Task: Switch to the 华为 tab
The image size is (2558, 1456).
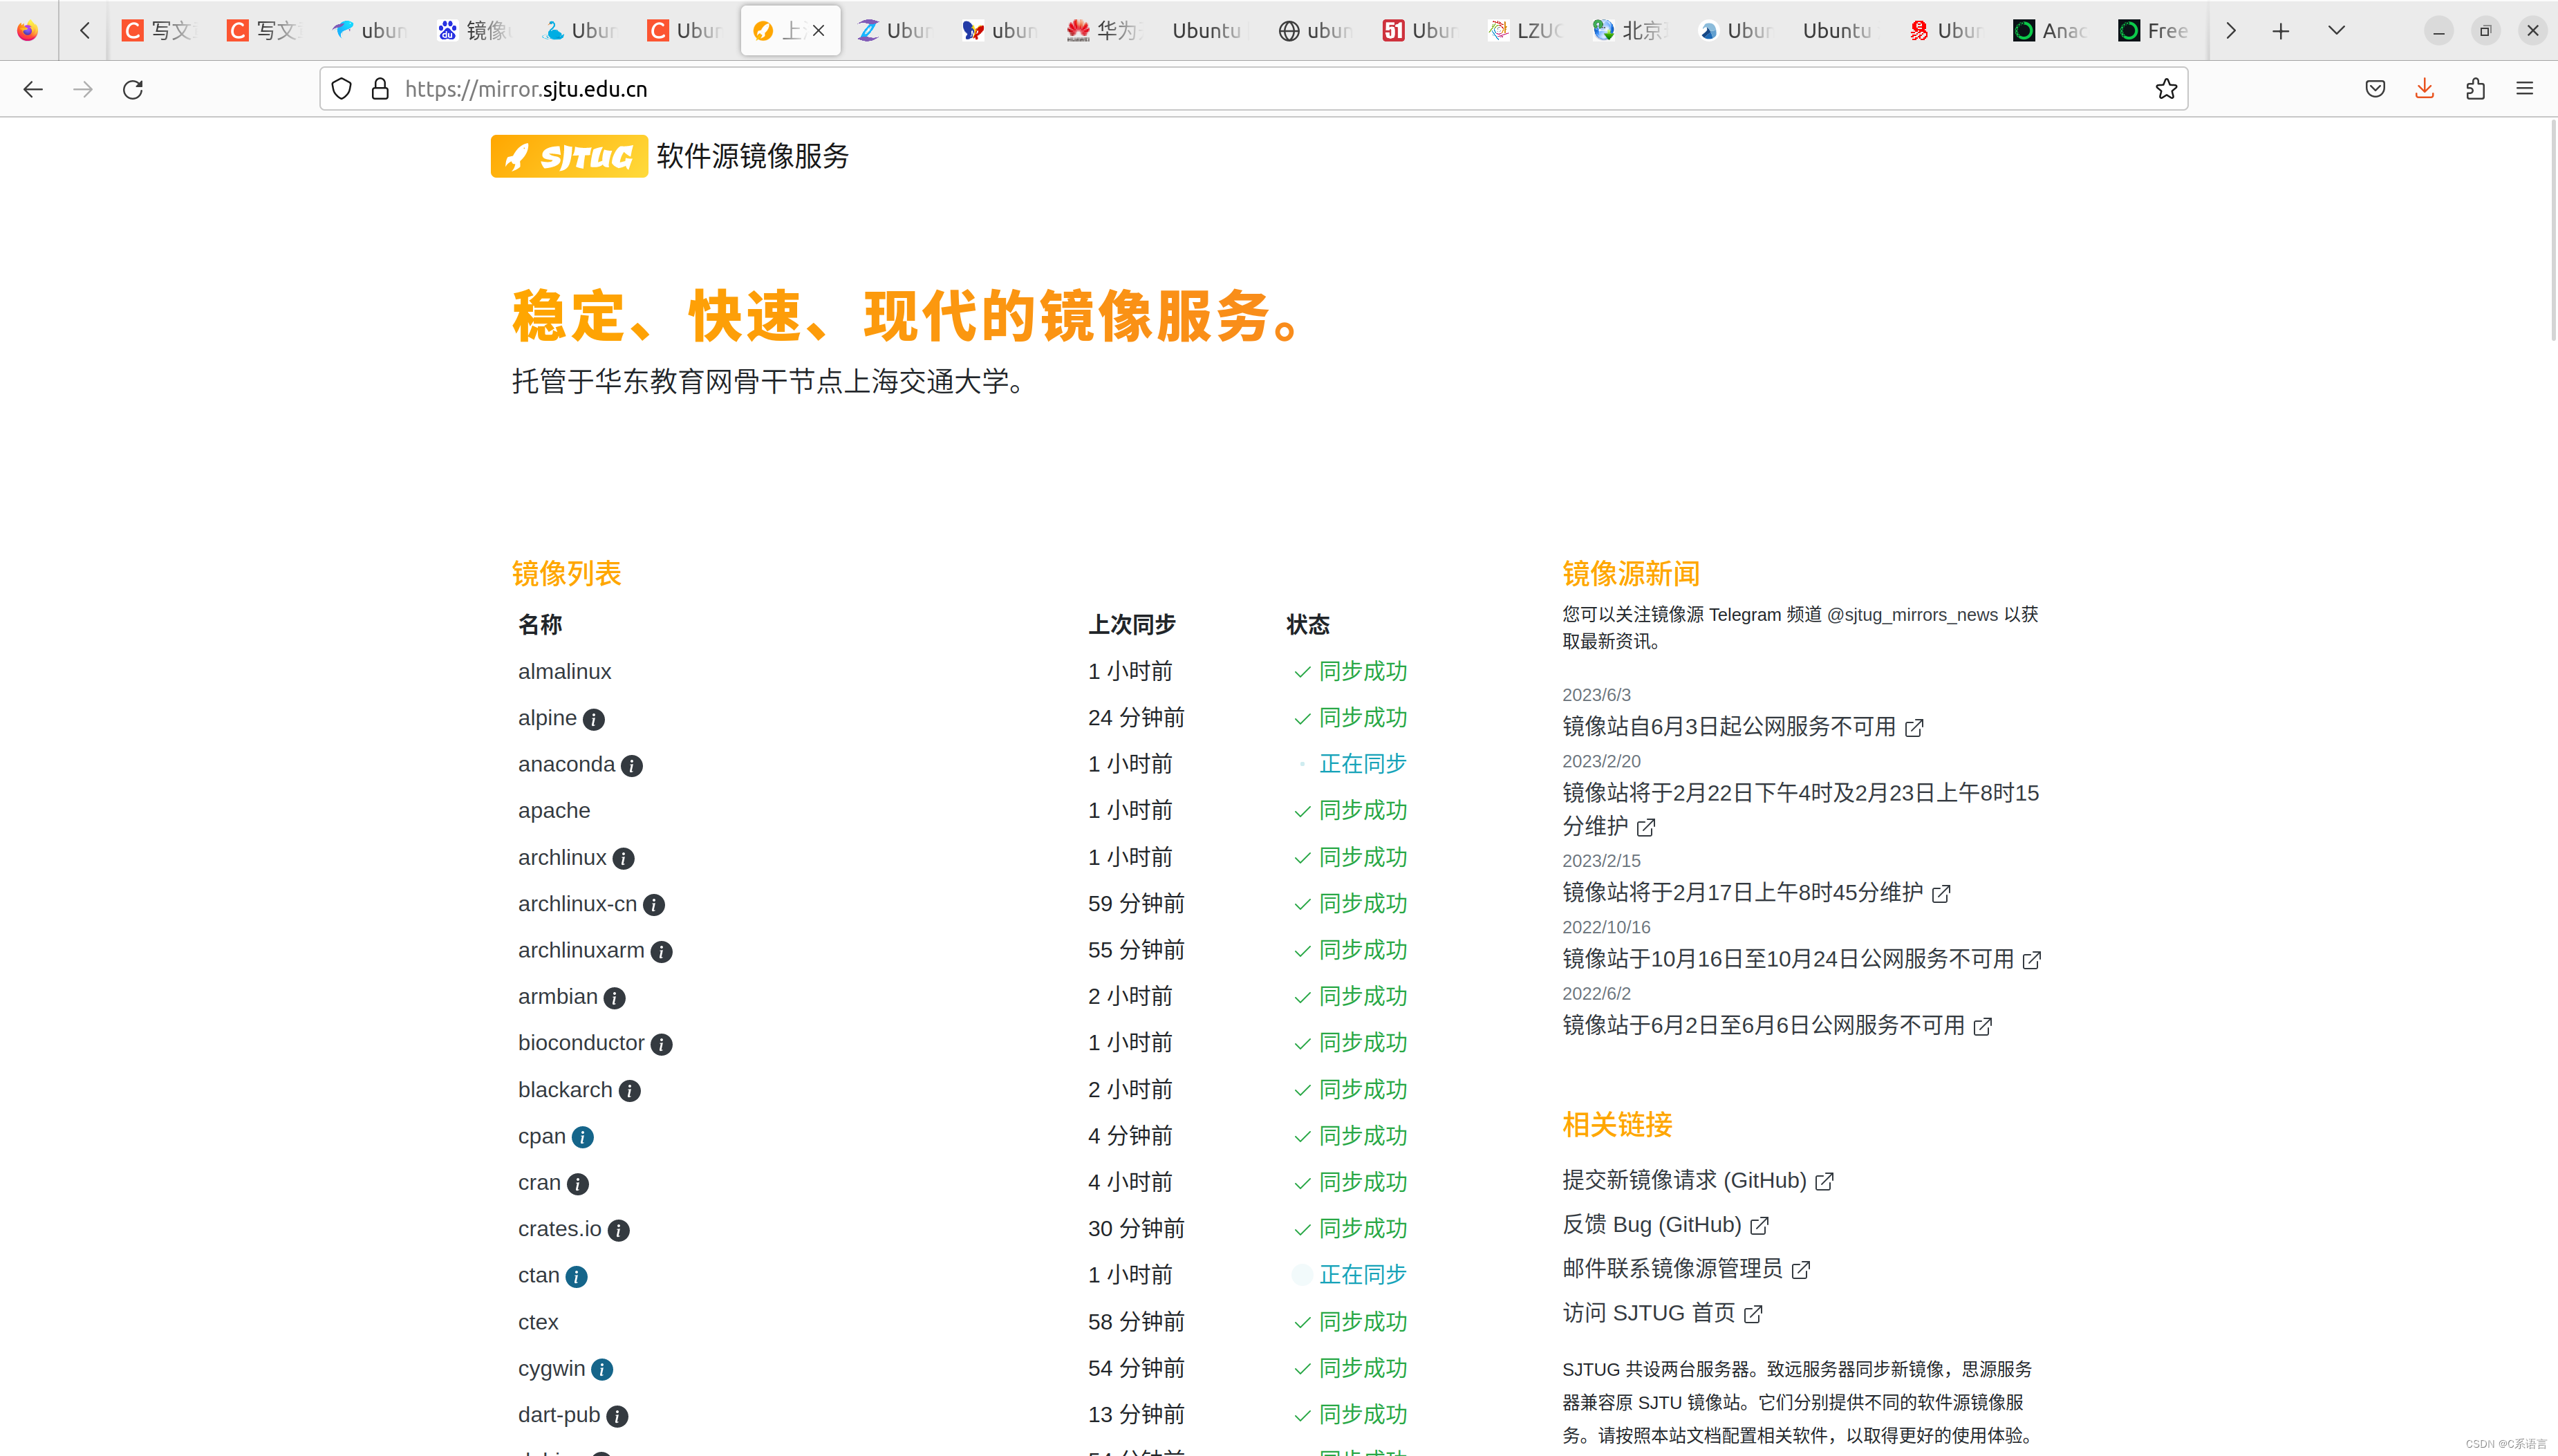Action: pos(1104,31)
